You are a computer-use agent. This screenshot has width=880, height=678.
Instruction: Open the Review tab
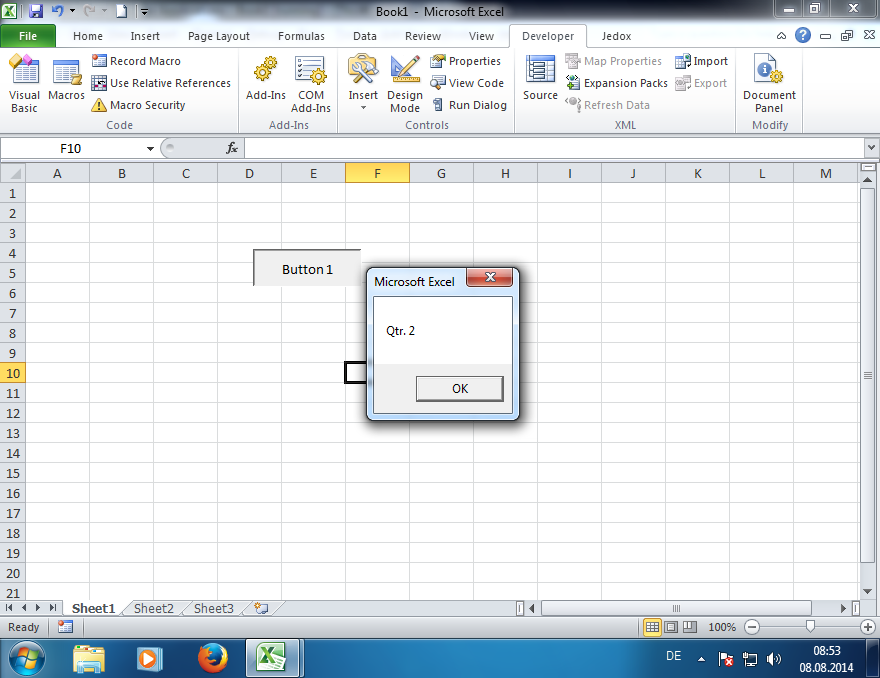pyautogui.click(x=423, y=36)
